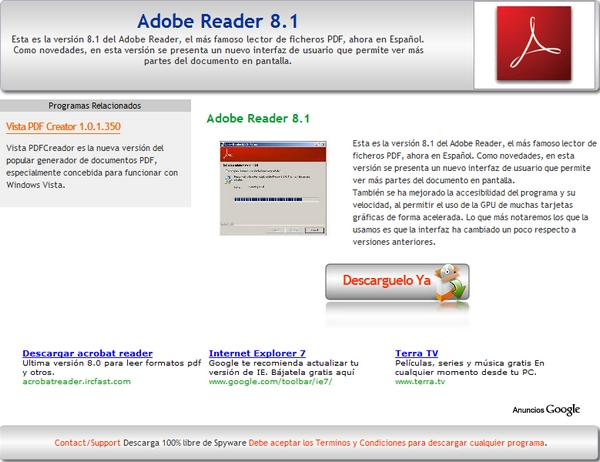Click the acrobatreader.ircfast.com URL
The width and height of the screenshot is (600, 462).
click(x=77, y=382)
